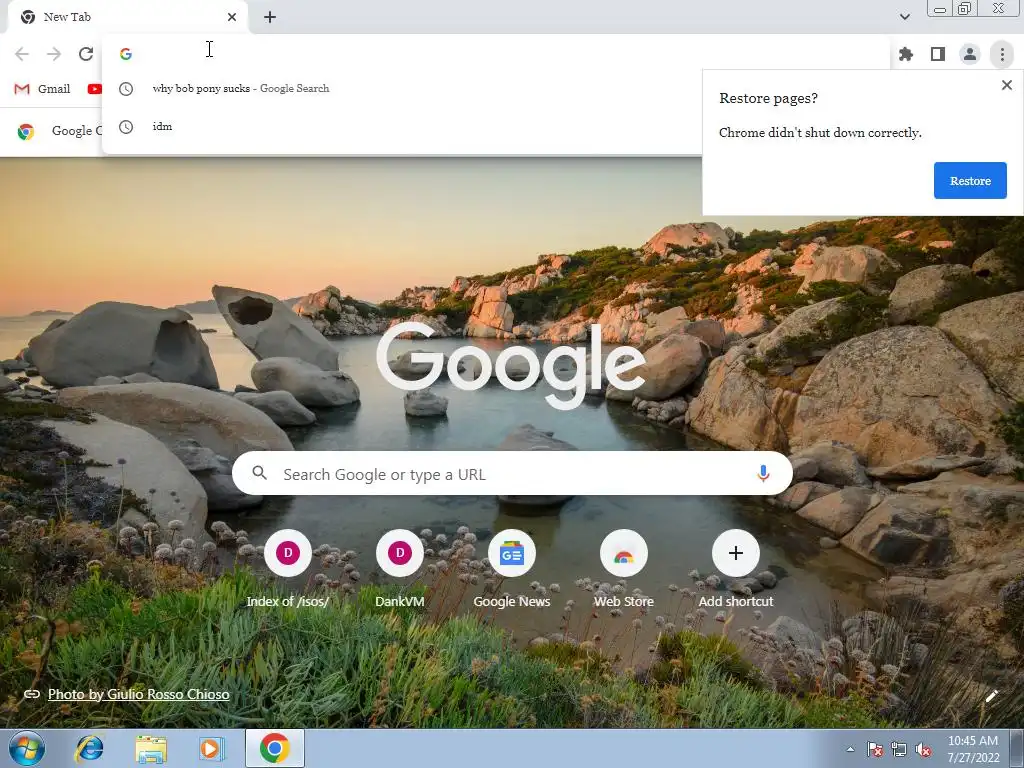Open the Gmail bookmark
The width and height of the screenshot is (1024, 768).
(x=42, y=89)
